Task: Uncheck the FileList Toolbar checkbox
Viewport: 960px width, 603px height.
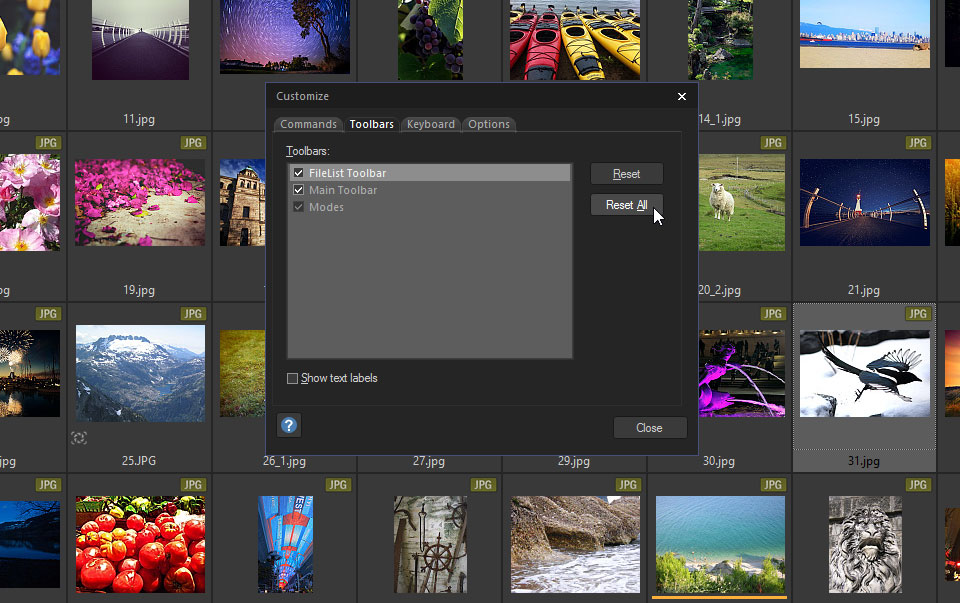Action: [x=298, y=173]
